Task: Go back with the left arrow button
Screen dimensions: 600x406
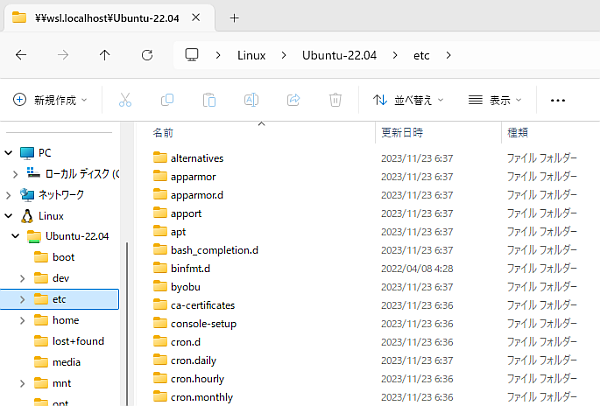Action: 21,55
